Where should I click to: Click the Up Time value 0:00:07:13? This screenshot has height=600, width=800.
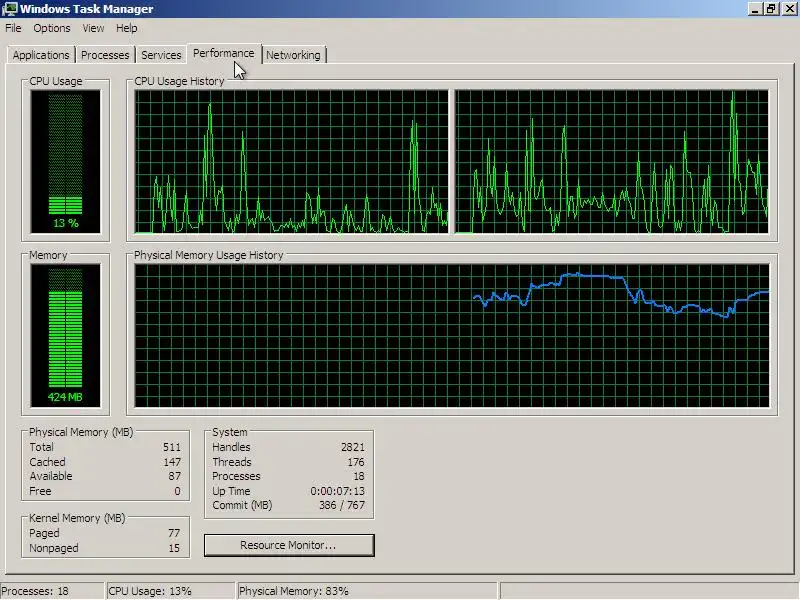pos(337,491)
